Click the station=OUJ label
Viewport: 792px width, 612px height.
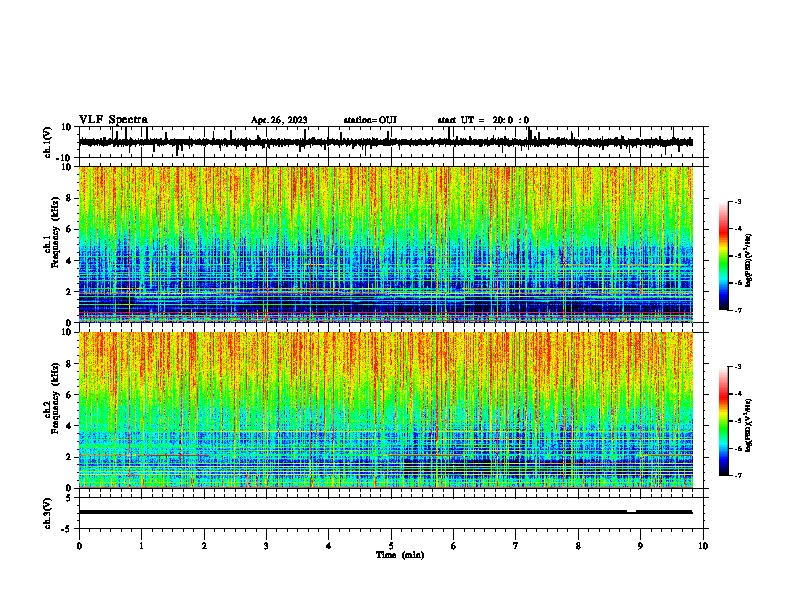pyautogui.click(x=370, y=120)
